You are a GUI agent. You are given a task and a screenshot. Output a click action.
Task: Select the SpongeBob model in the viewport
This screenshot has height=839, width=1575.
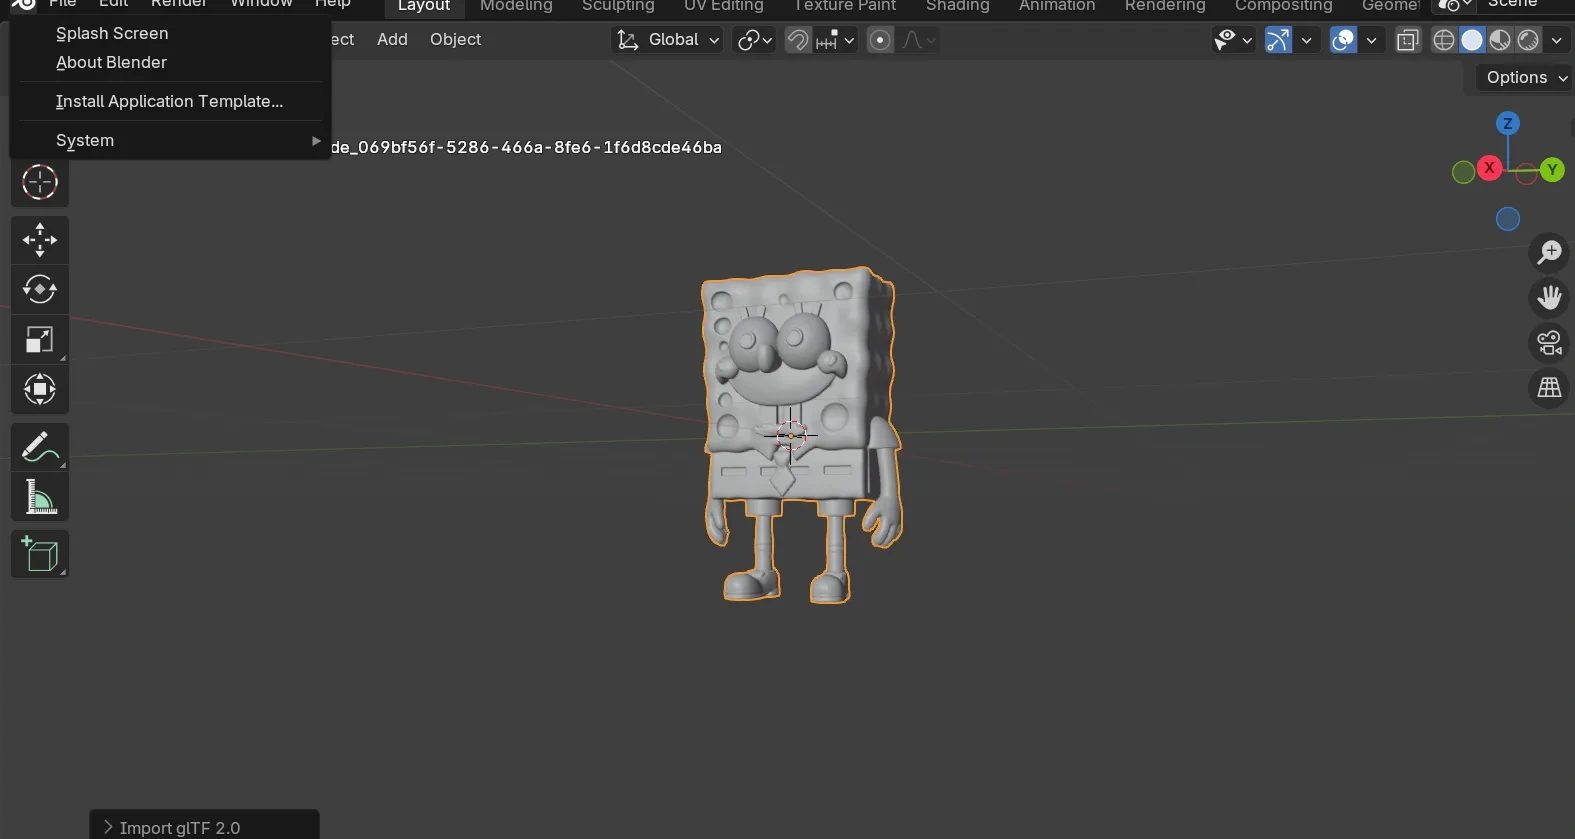click(x=800, y=434)
